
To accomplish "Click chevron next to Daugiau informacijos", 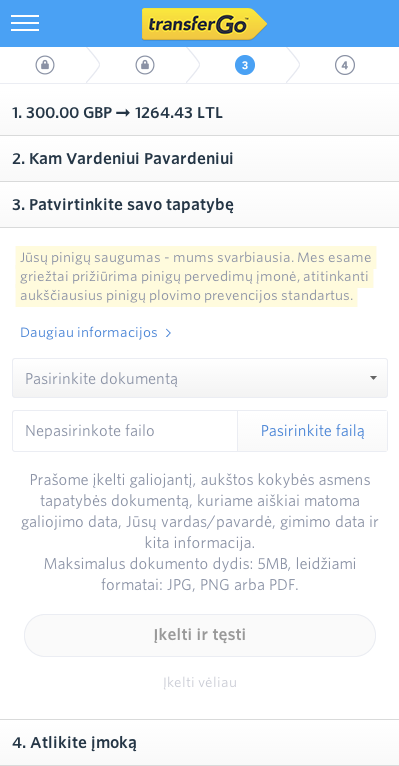I will tap(168, 333).
